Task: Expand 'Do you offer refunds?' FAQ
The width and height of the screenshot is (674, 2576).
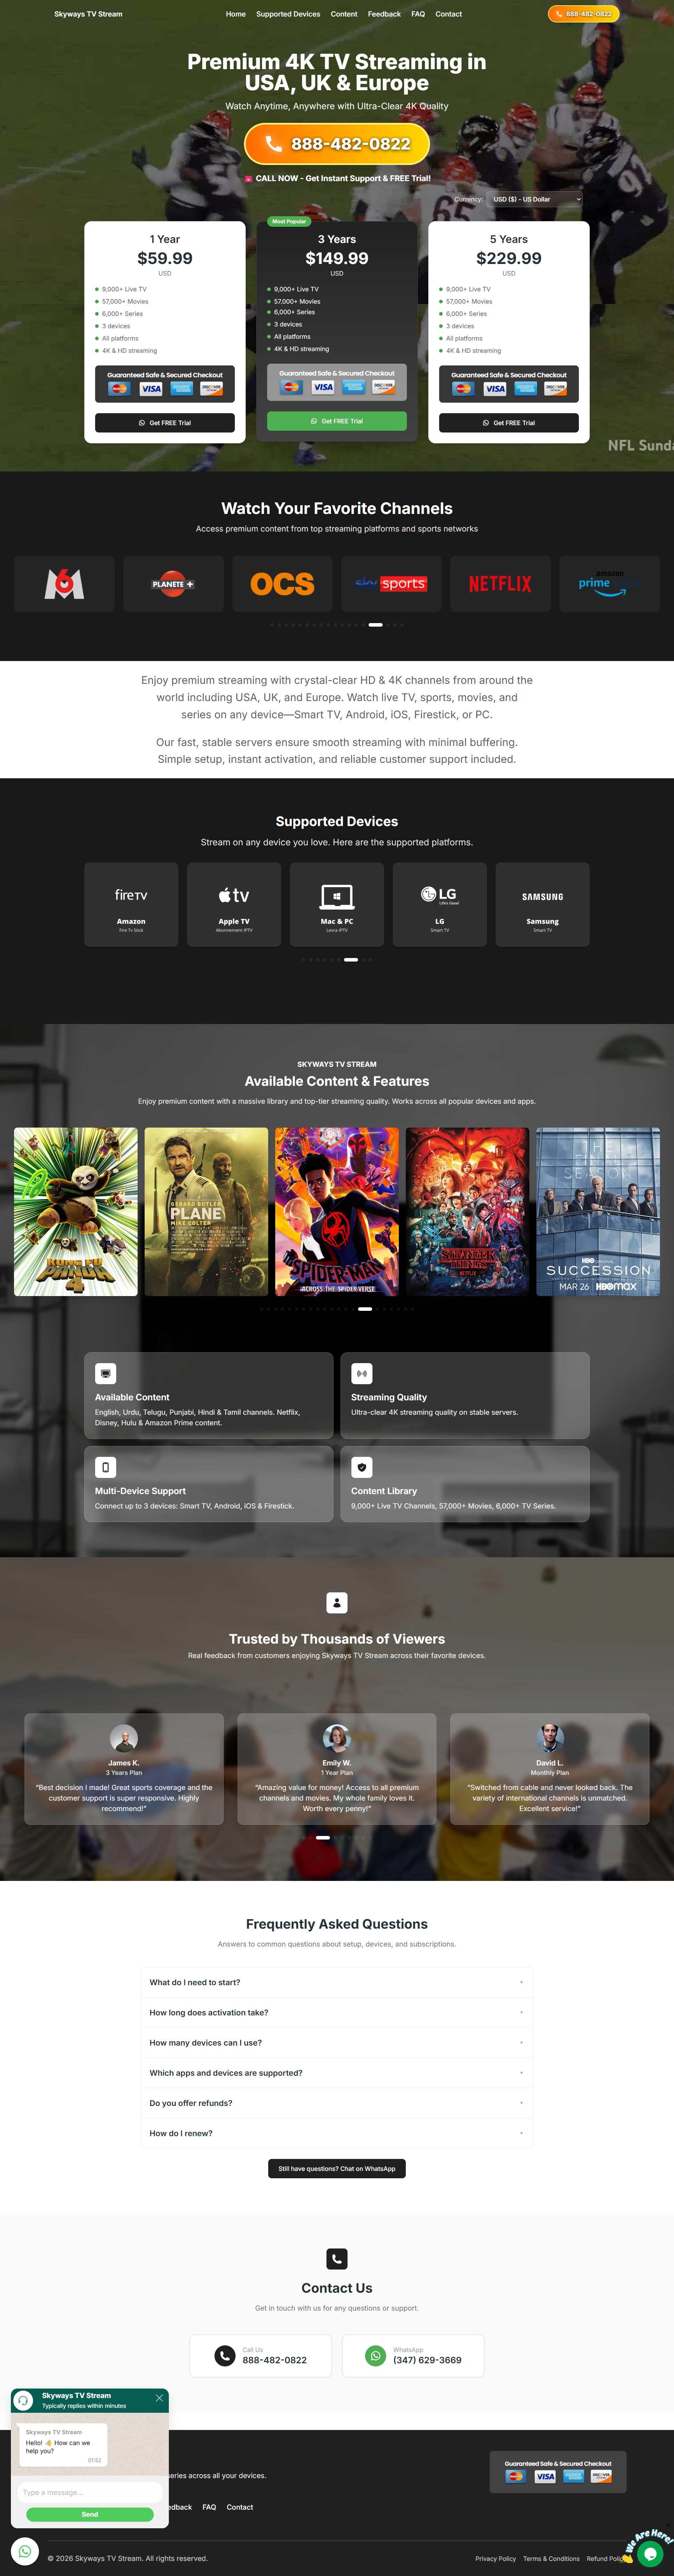Action: pos(337,2103)
